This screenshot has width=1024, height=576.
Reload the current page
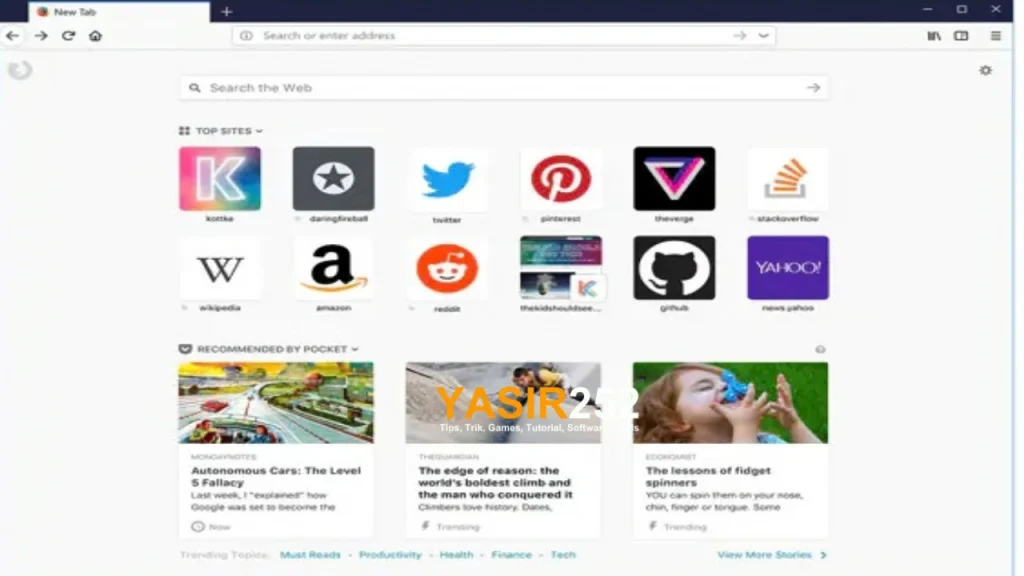pos(69,36)
